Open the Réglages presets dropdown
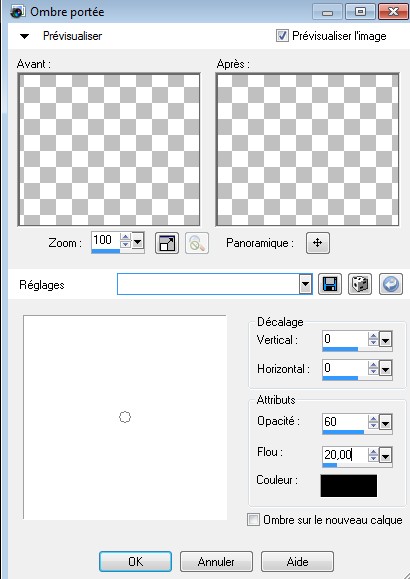Screen dimensions: 410x579 (x=305, y=284)
